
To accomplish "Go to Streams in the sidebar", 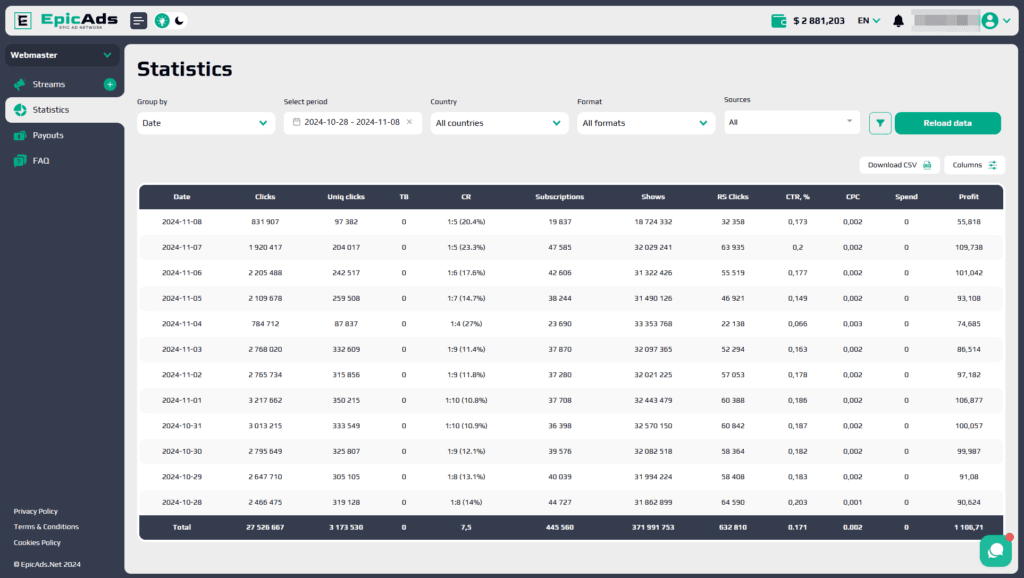I will (x=49, y=84).
